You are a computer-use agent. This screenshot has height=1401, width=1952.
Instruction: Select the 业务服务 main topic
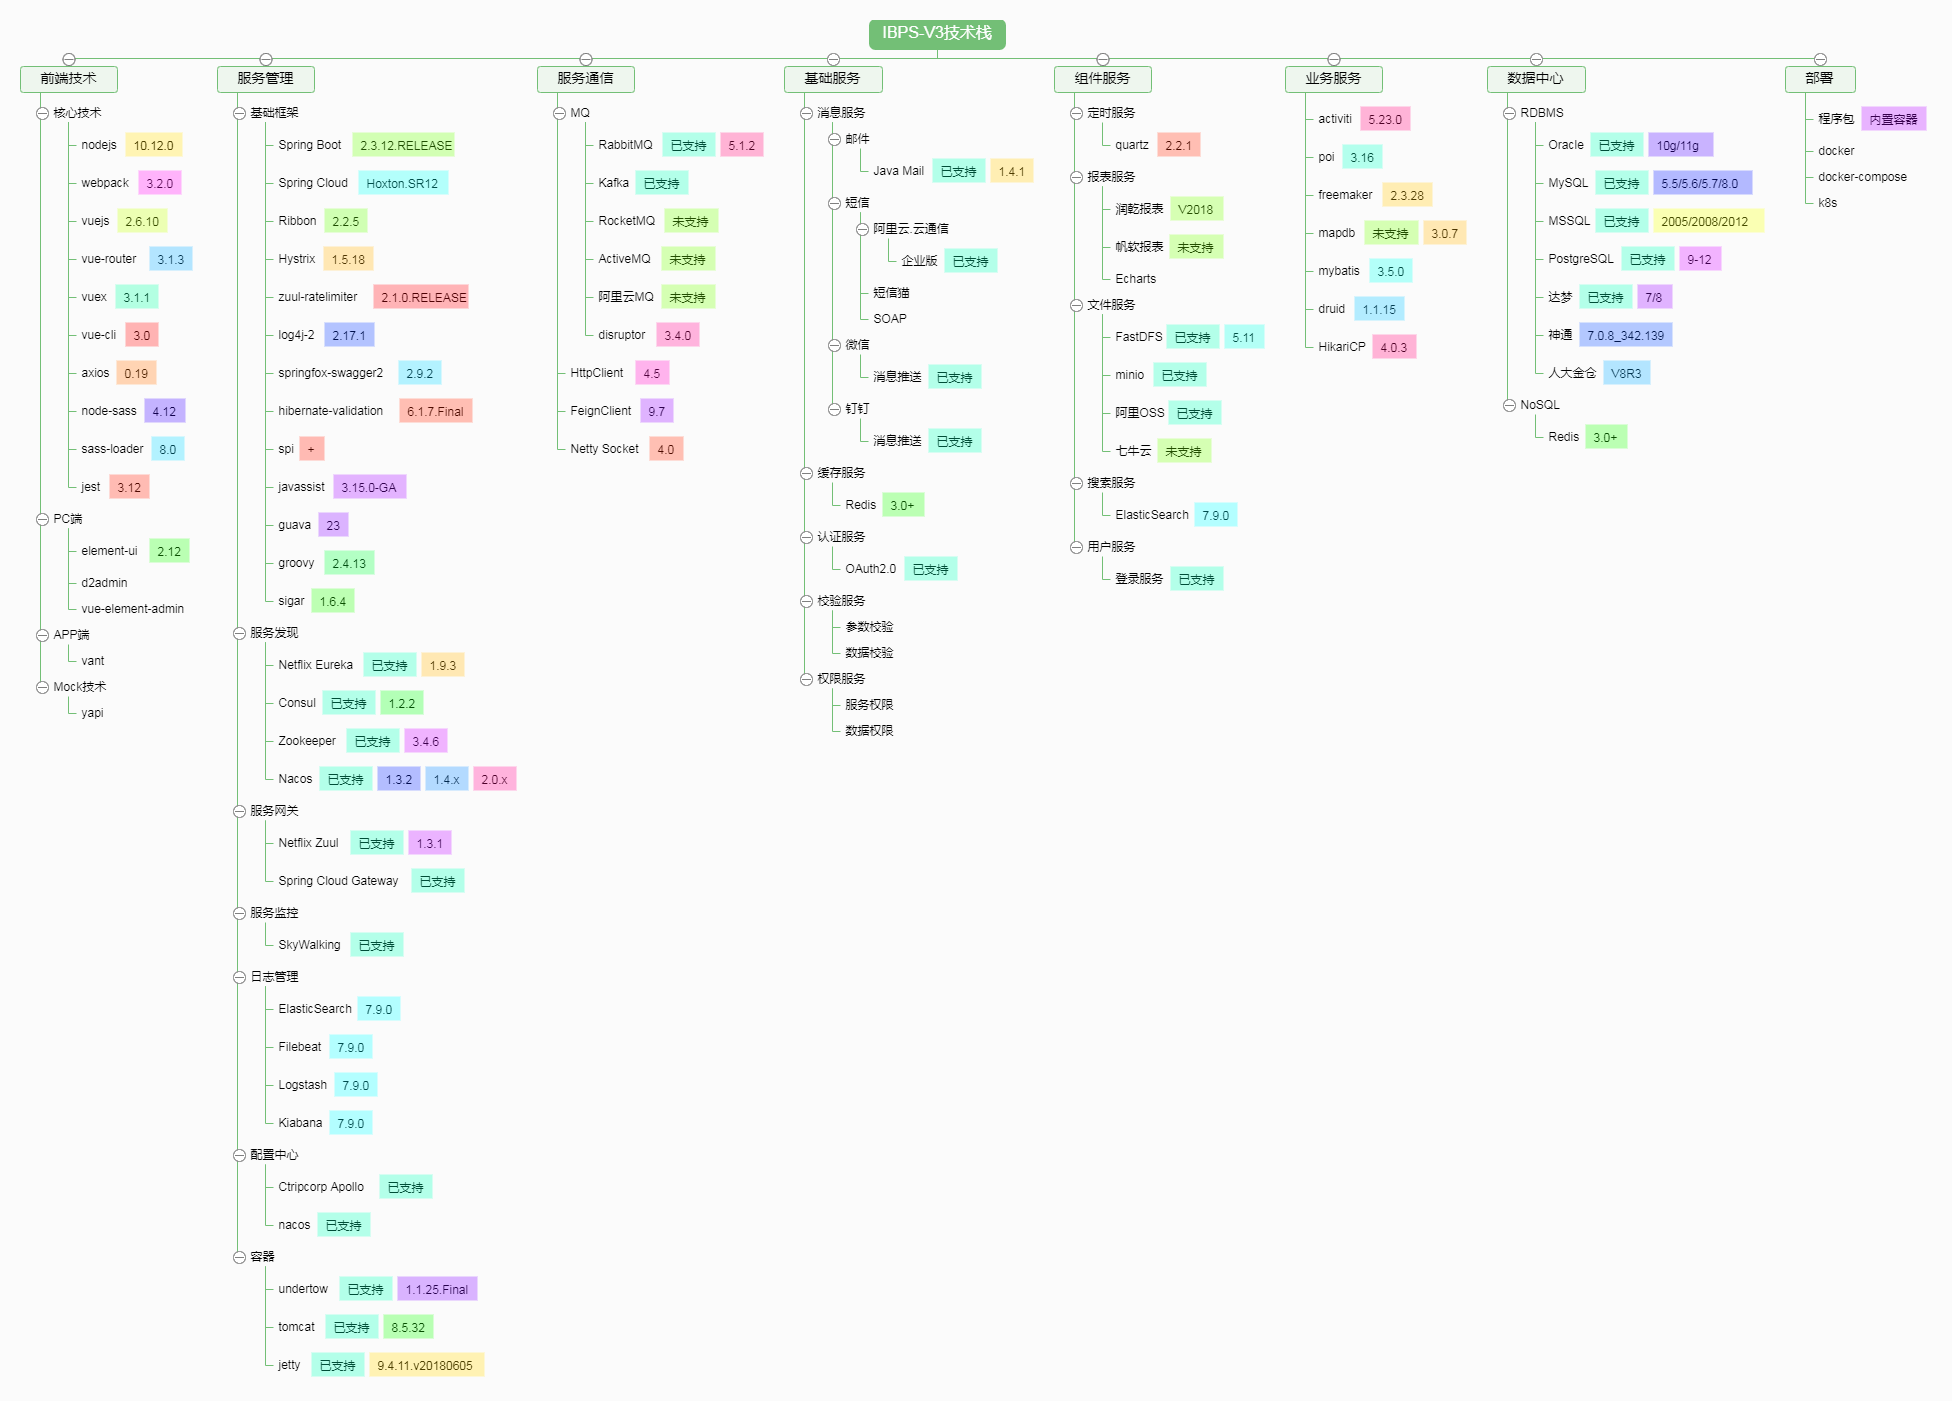coord(1334,79)
